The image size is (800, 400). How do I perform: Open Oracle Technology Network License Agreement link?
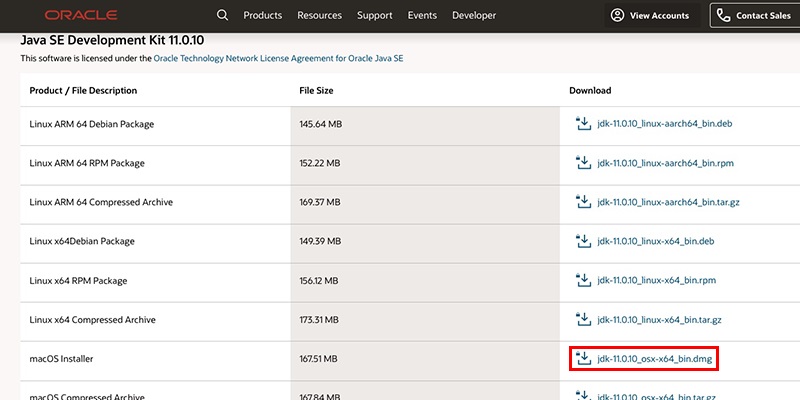[x=278, y=58]
